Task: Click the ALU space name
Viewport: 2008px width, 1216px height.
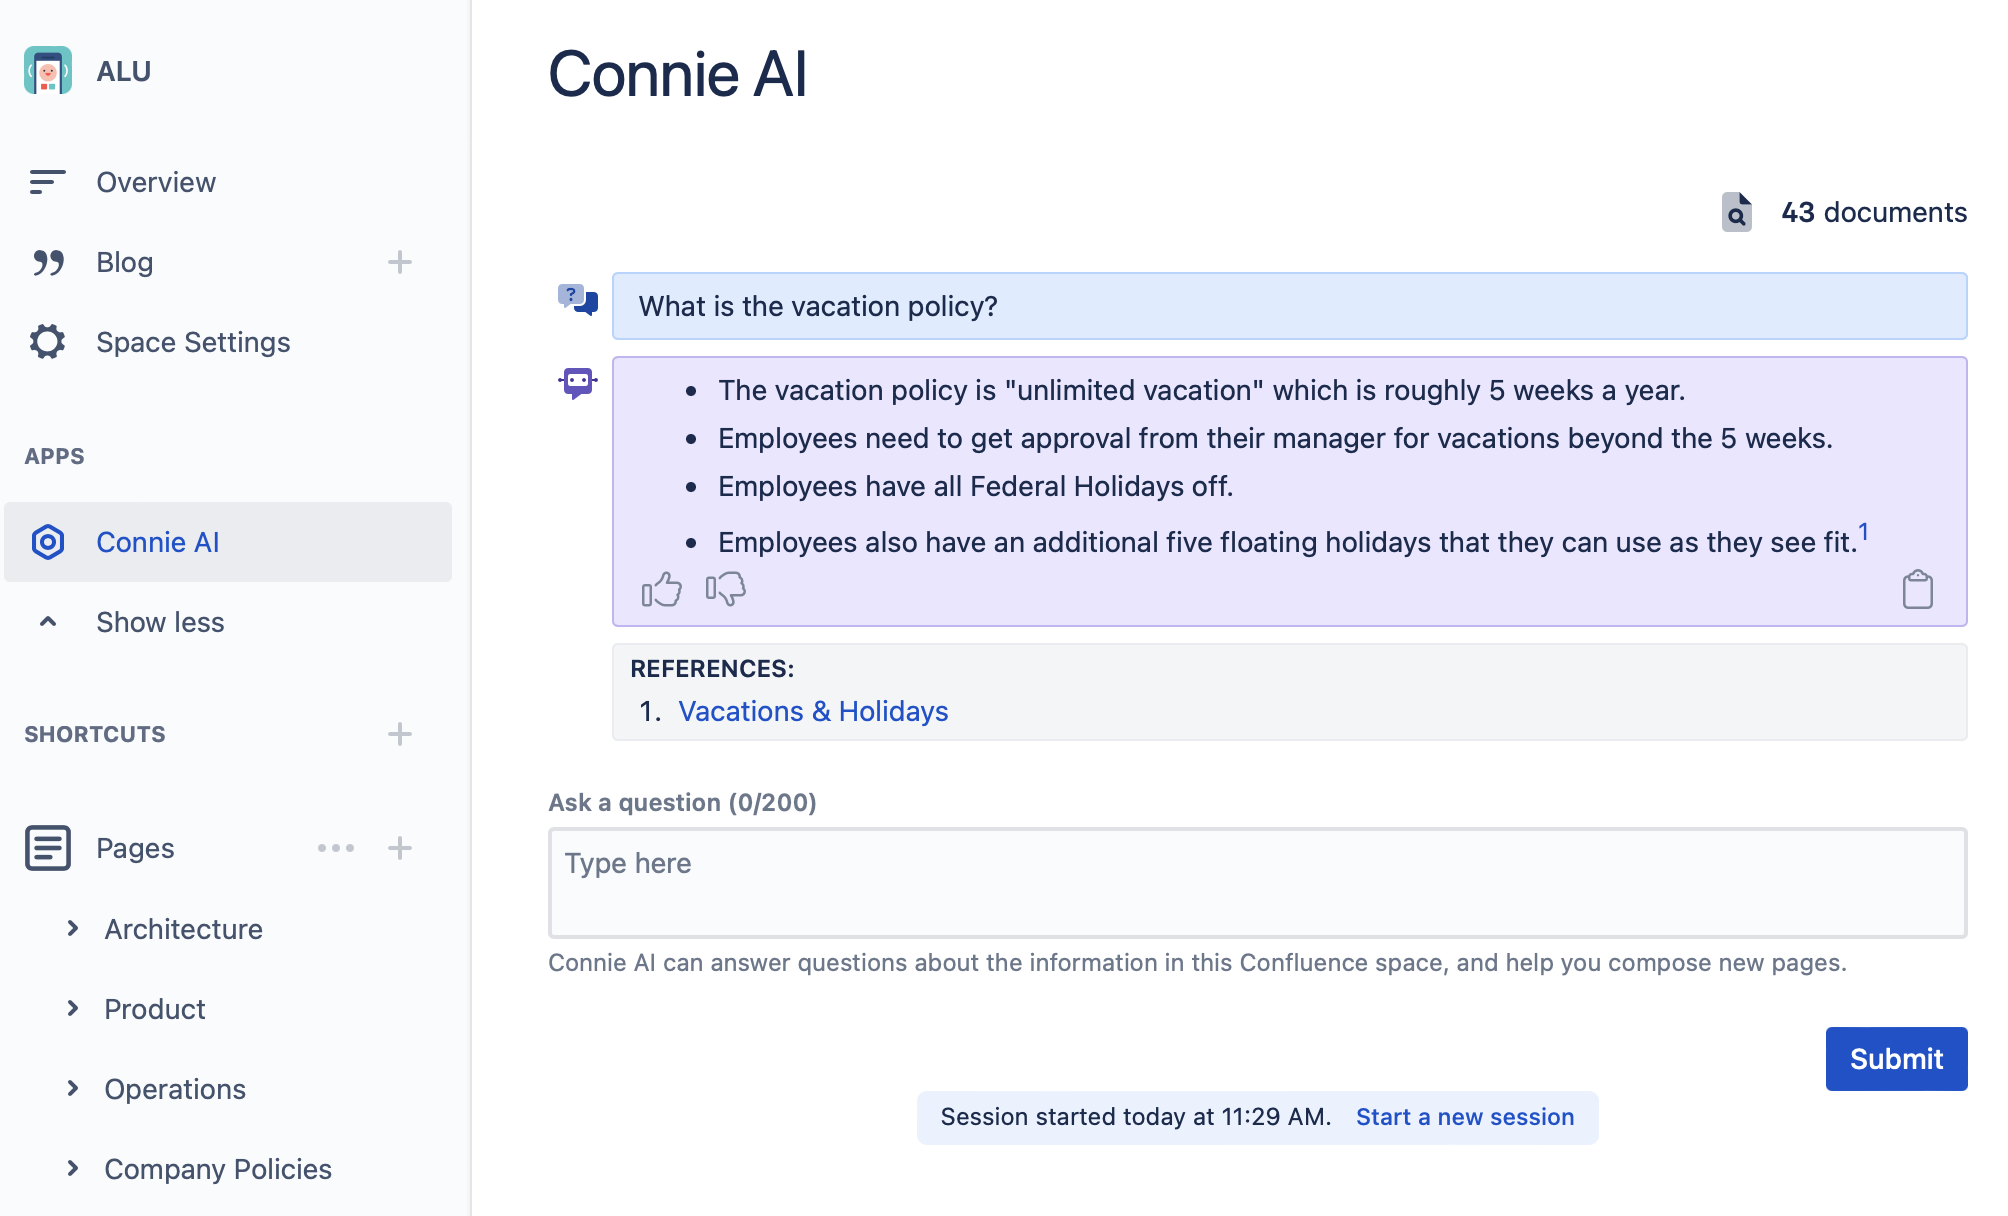Action: click(124, 71)
